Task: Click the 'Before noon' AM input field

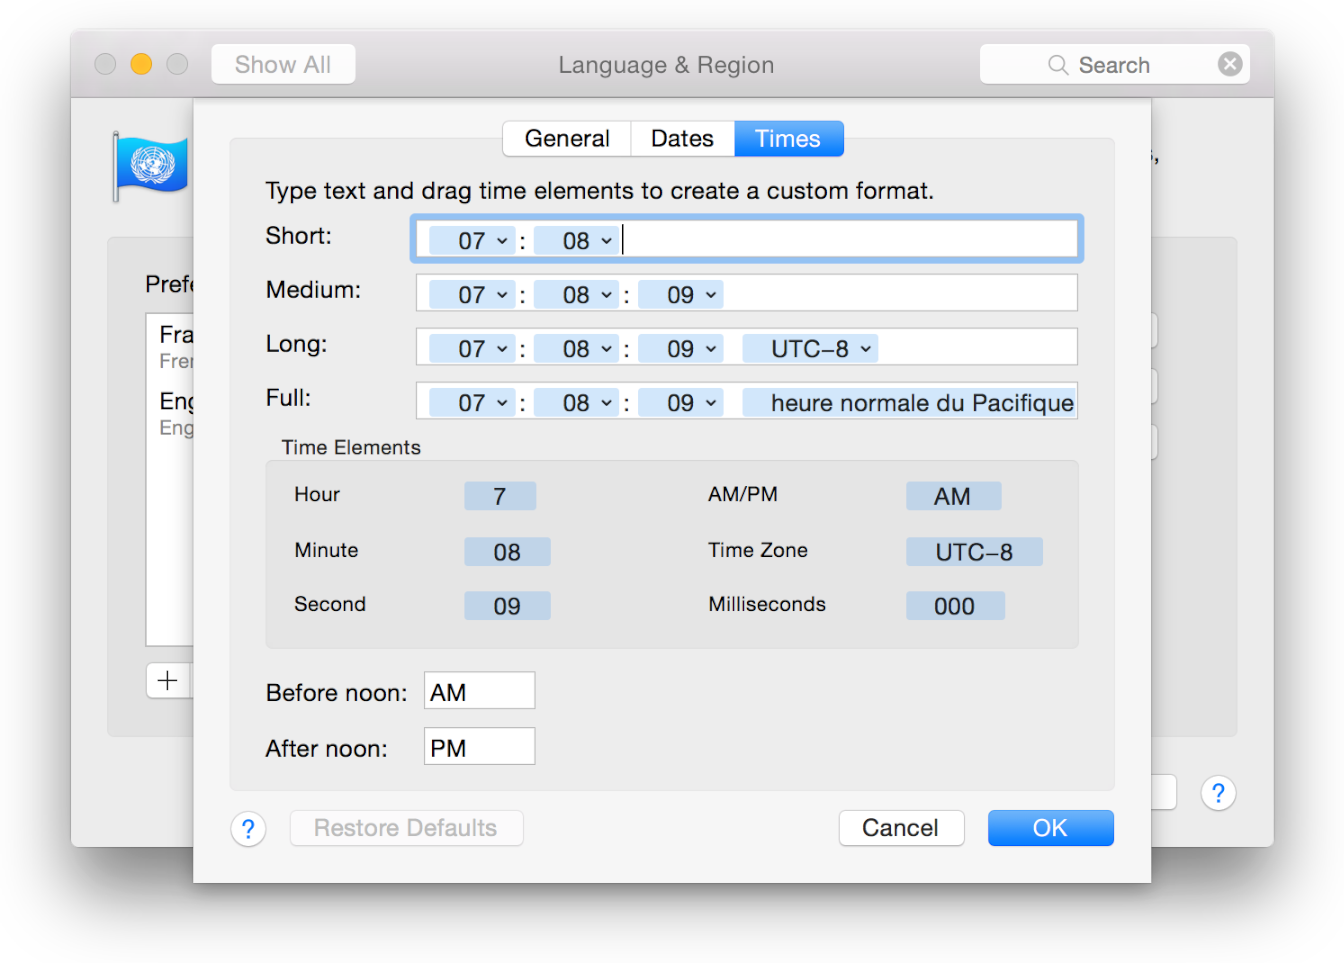Action: tap(478, 690)
